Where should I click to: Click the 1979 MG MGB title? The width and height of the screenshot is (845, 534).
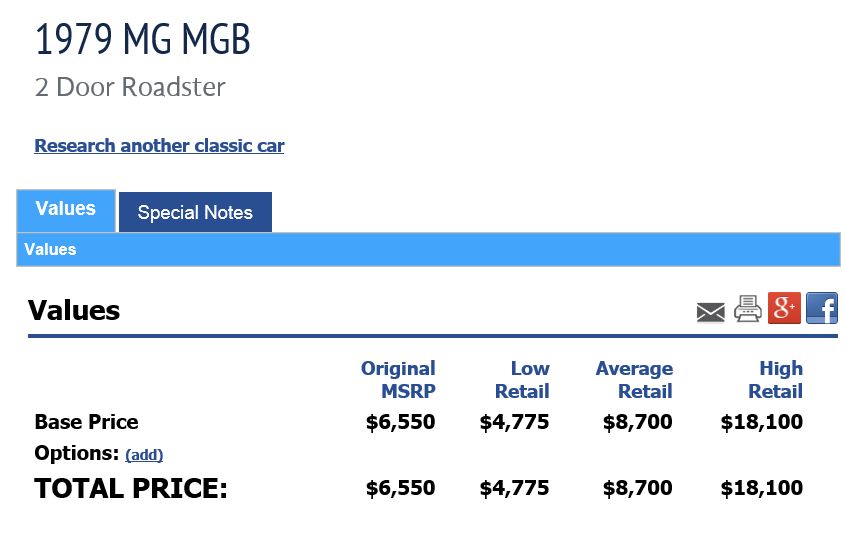[143, 39]
